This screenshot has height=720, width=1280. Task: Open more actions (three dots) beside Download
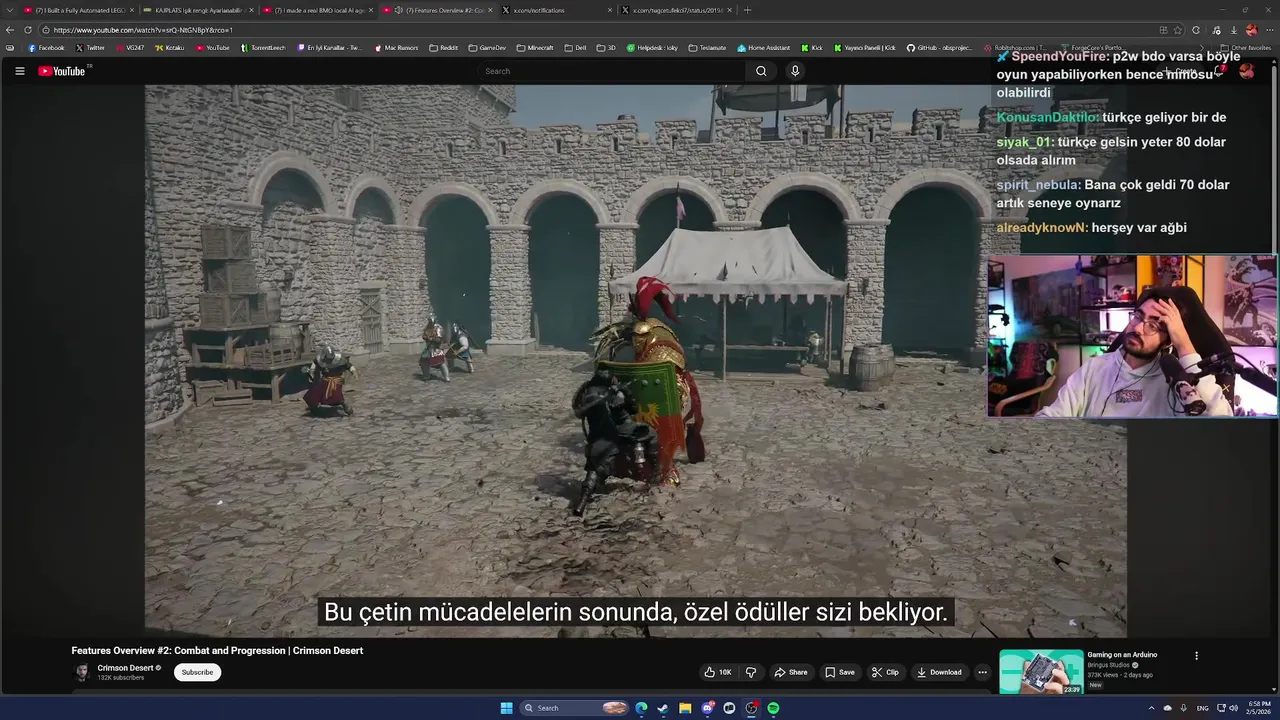tap(982, 672)
